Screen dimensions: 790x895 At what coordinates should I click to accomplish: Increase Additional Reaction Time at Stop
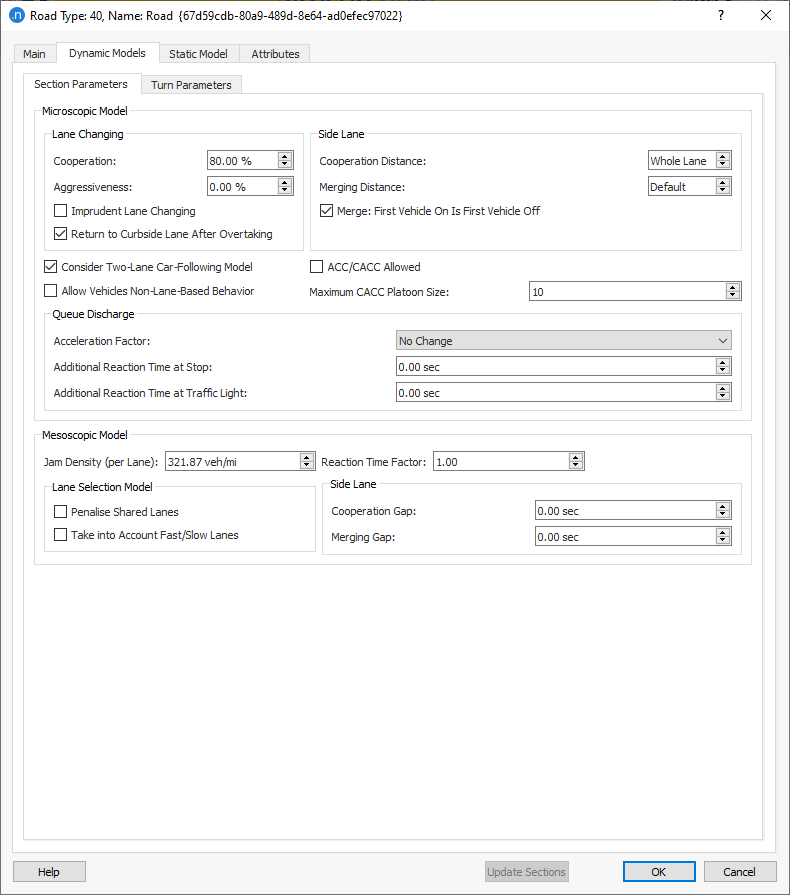(723, 362)
